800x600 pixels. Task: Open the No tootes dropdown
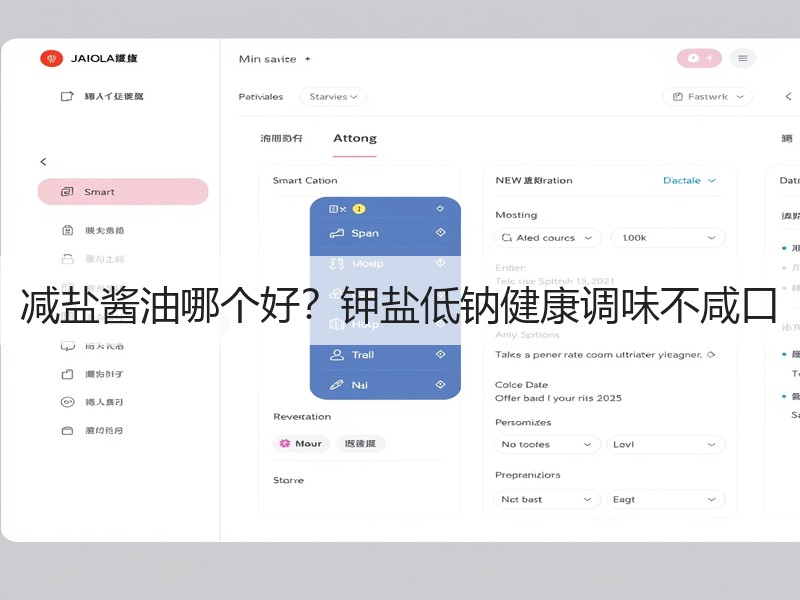tap(547, 444)
